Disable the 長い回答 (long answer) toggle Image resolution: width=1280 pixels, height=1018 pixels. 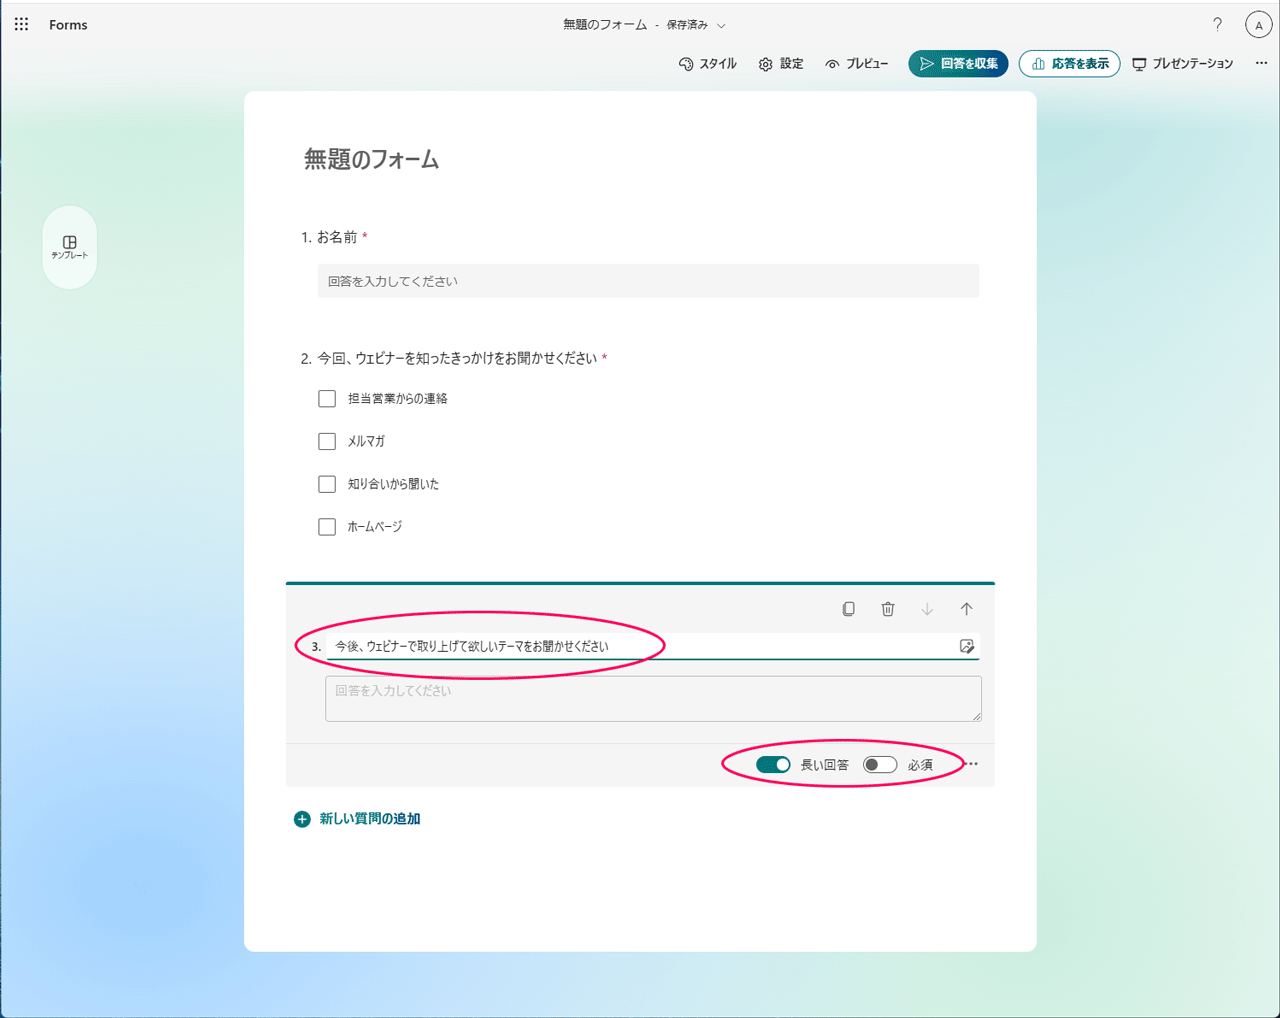(773, 763)
